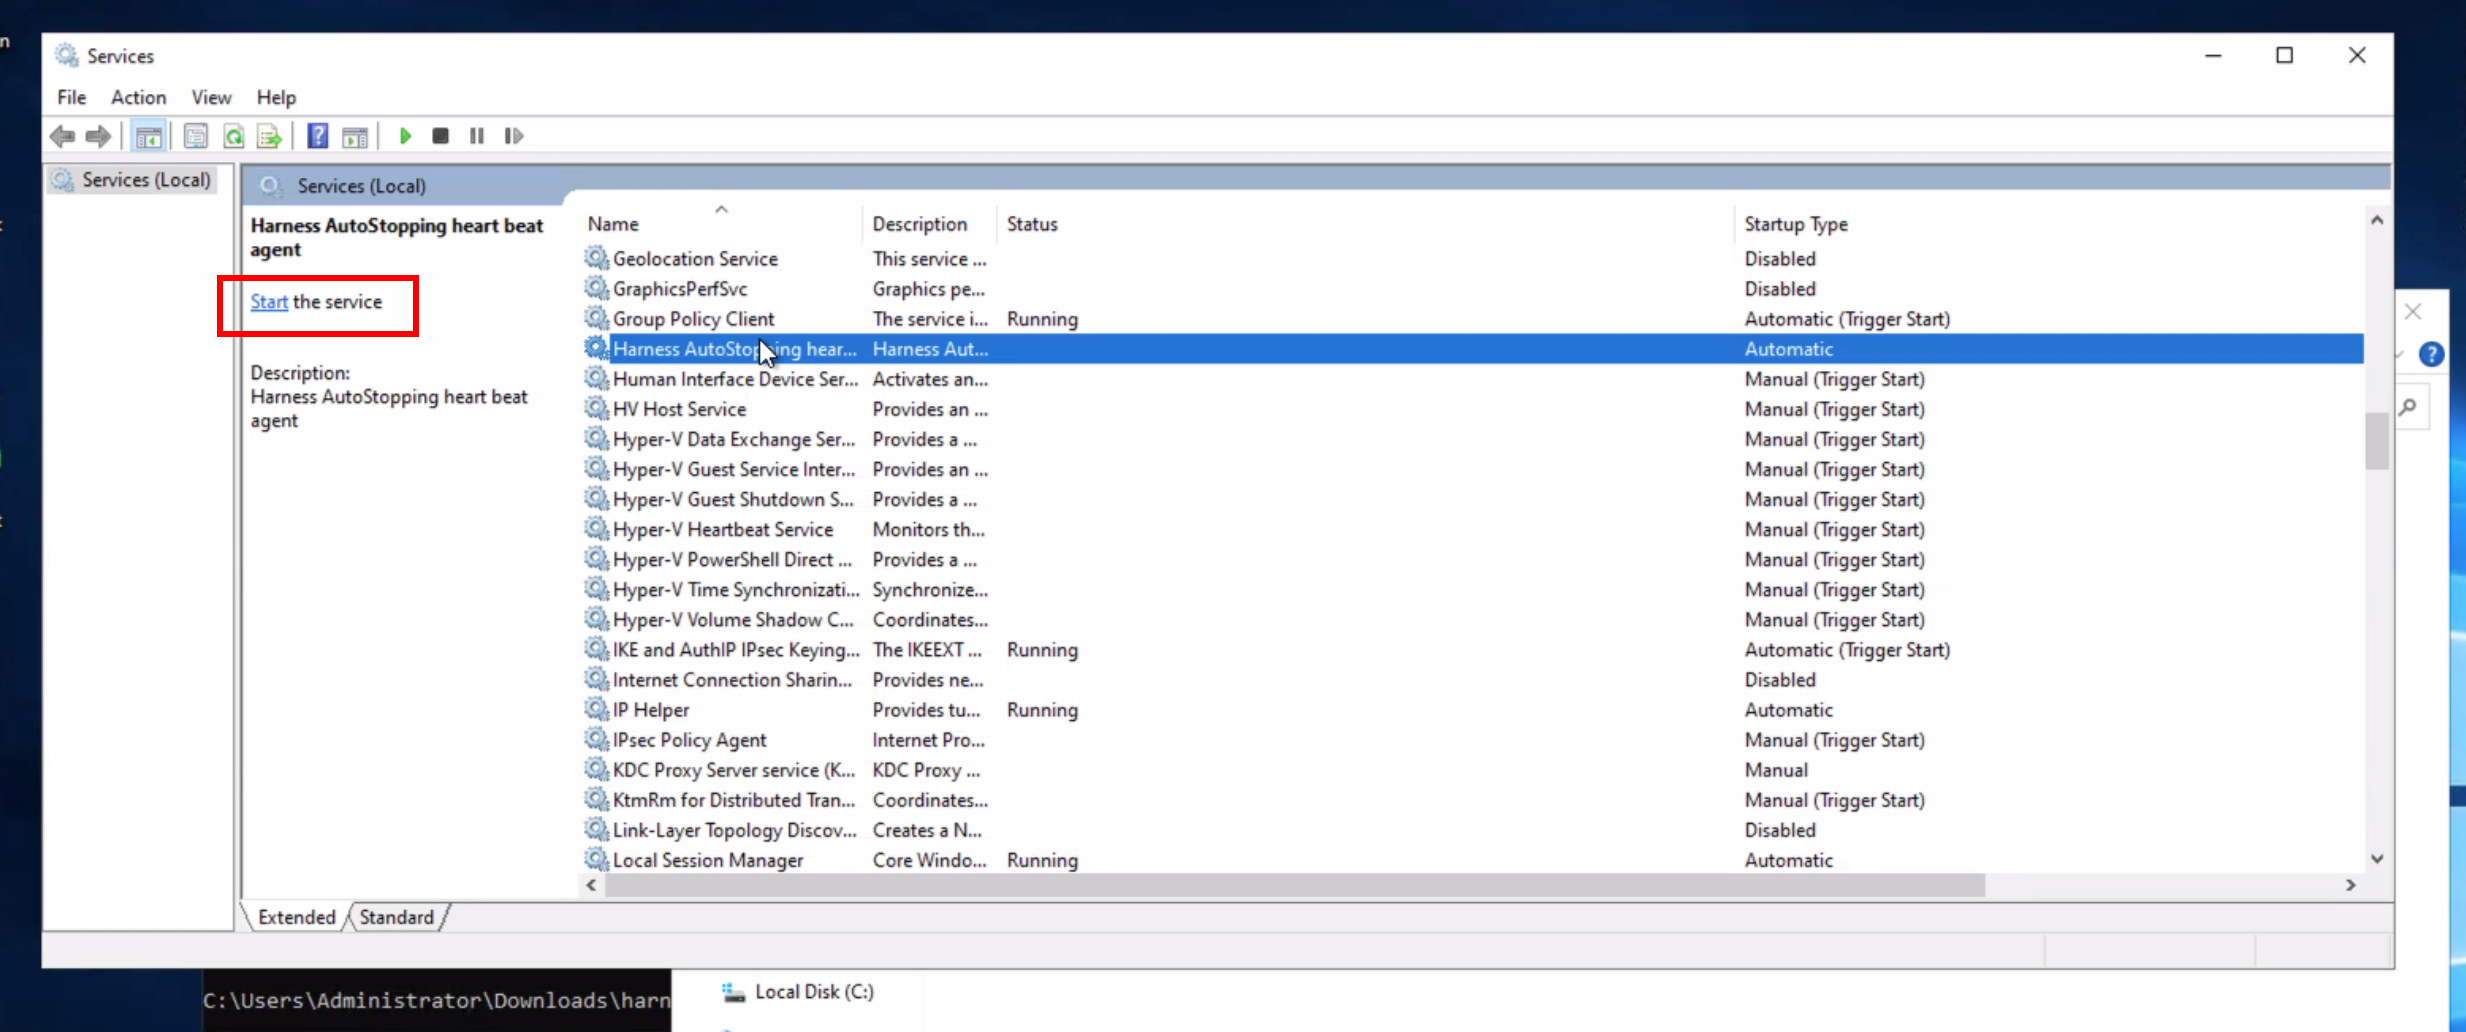
Task: Switch to the Standard tab
Action: [x=396, y=917]
